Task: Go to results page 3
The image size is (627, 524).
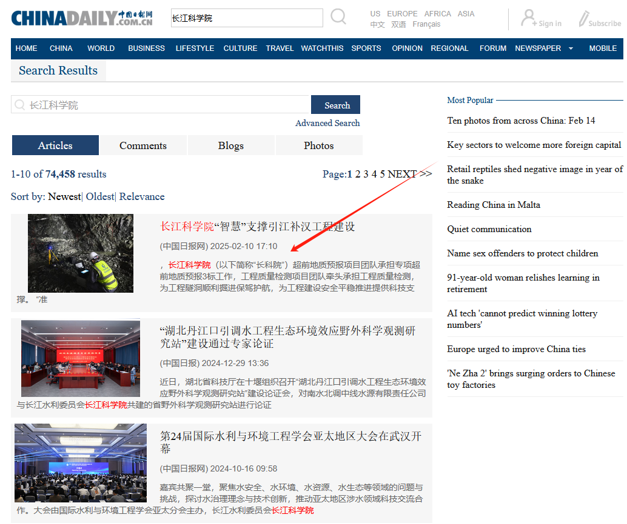Action: coord(366,174)
